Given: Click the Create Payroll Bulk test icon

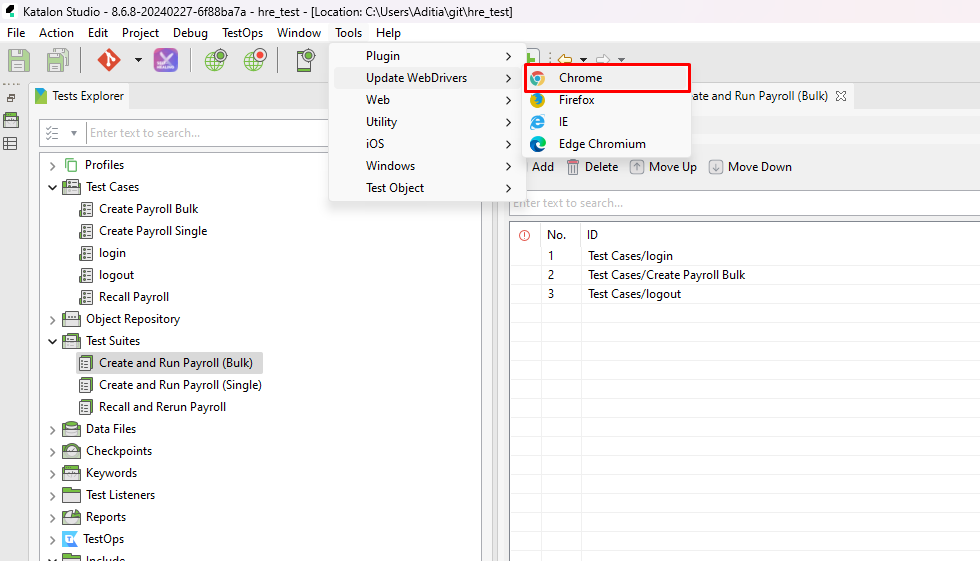Looking at the screenshot, I should [86, 209].
